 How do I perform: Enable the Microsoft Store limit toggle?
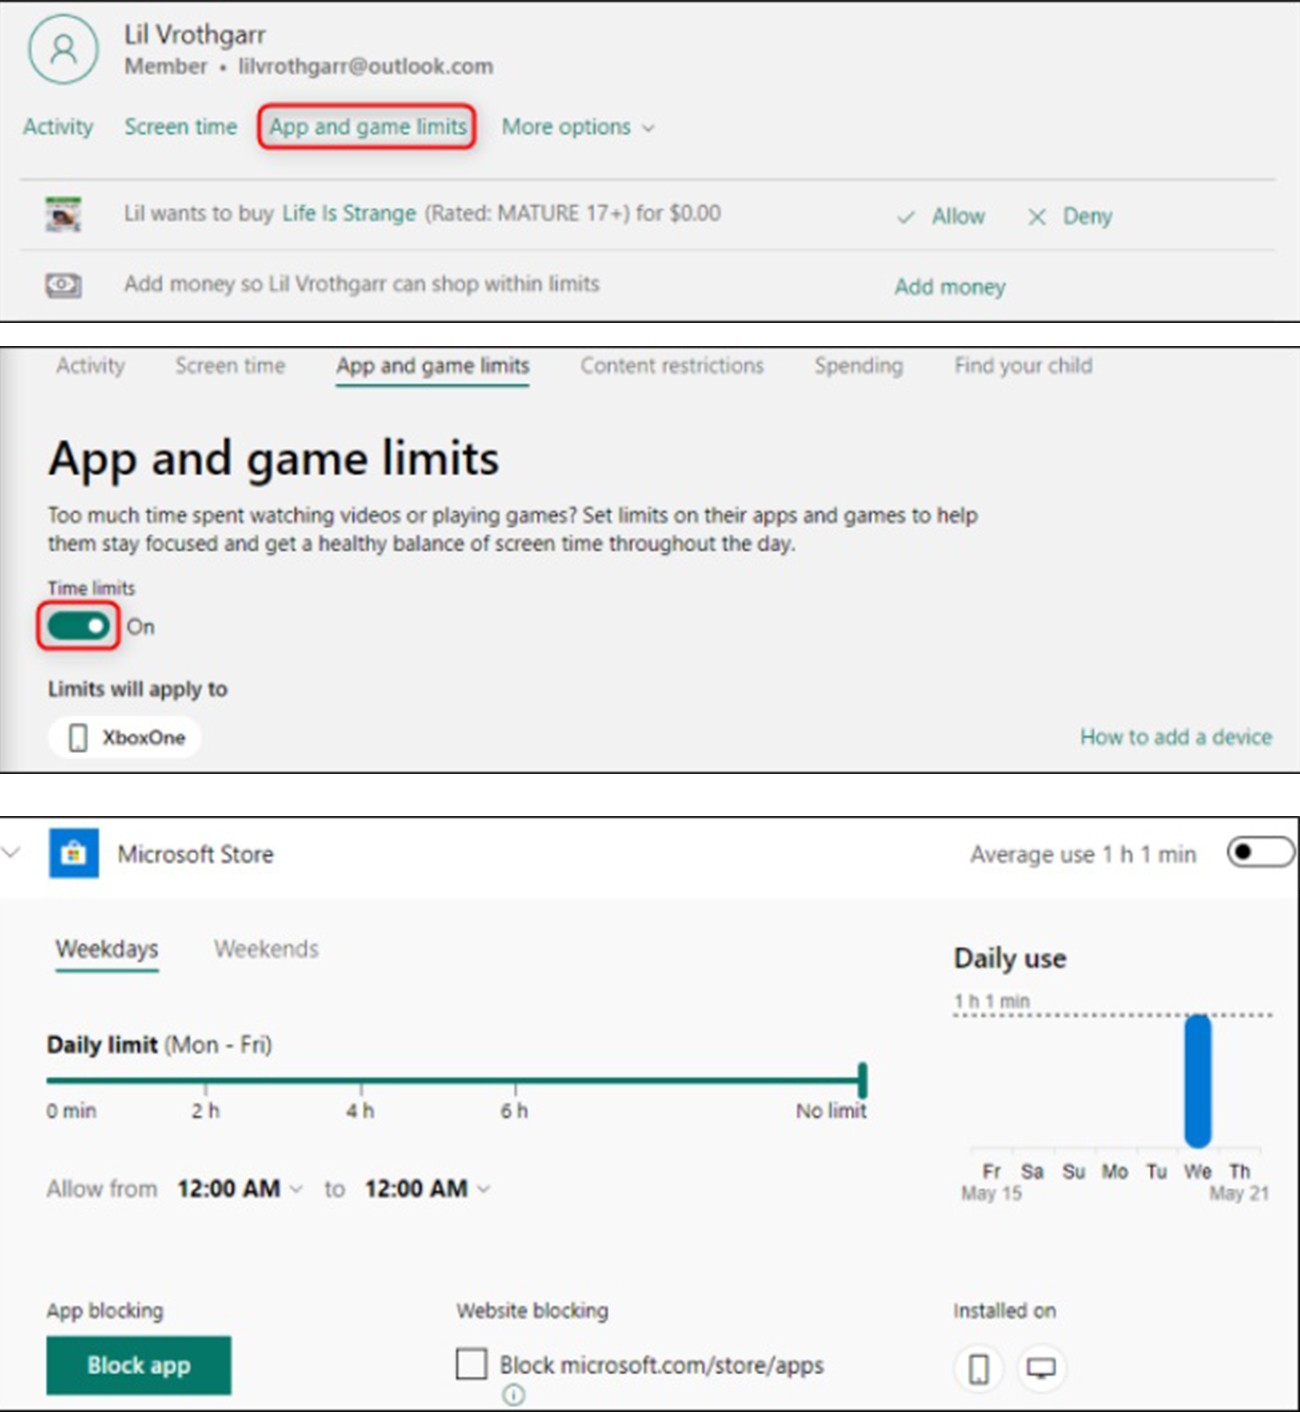pyautogui.click(x=1260, y=853)
